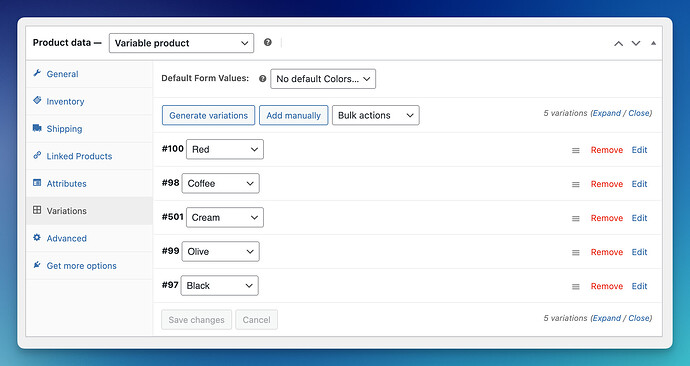Open the Attributes tab

click(89, 183)
